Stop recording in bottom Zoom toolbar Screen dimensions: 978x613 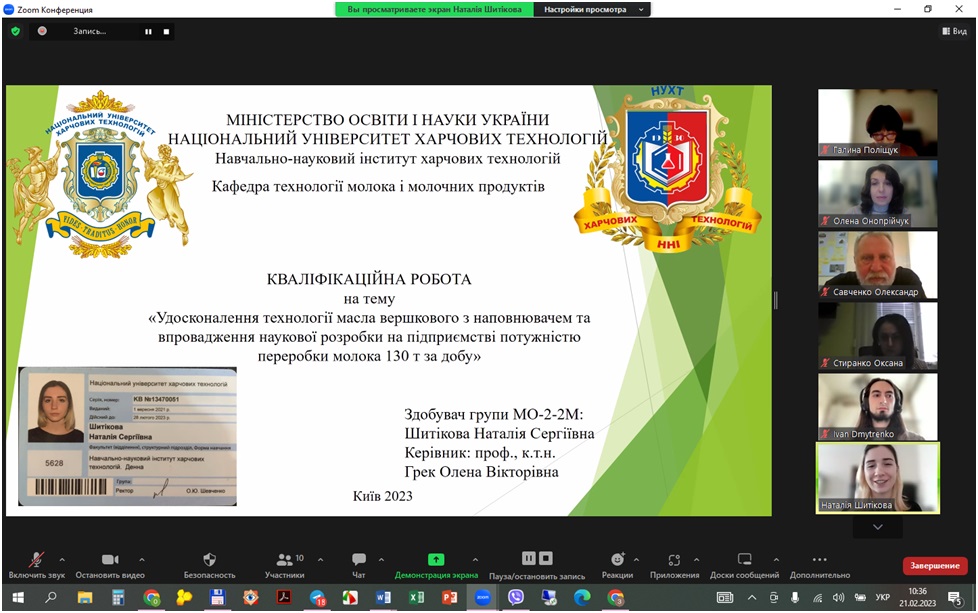point(545,558)
